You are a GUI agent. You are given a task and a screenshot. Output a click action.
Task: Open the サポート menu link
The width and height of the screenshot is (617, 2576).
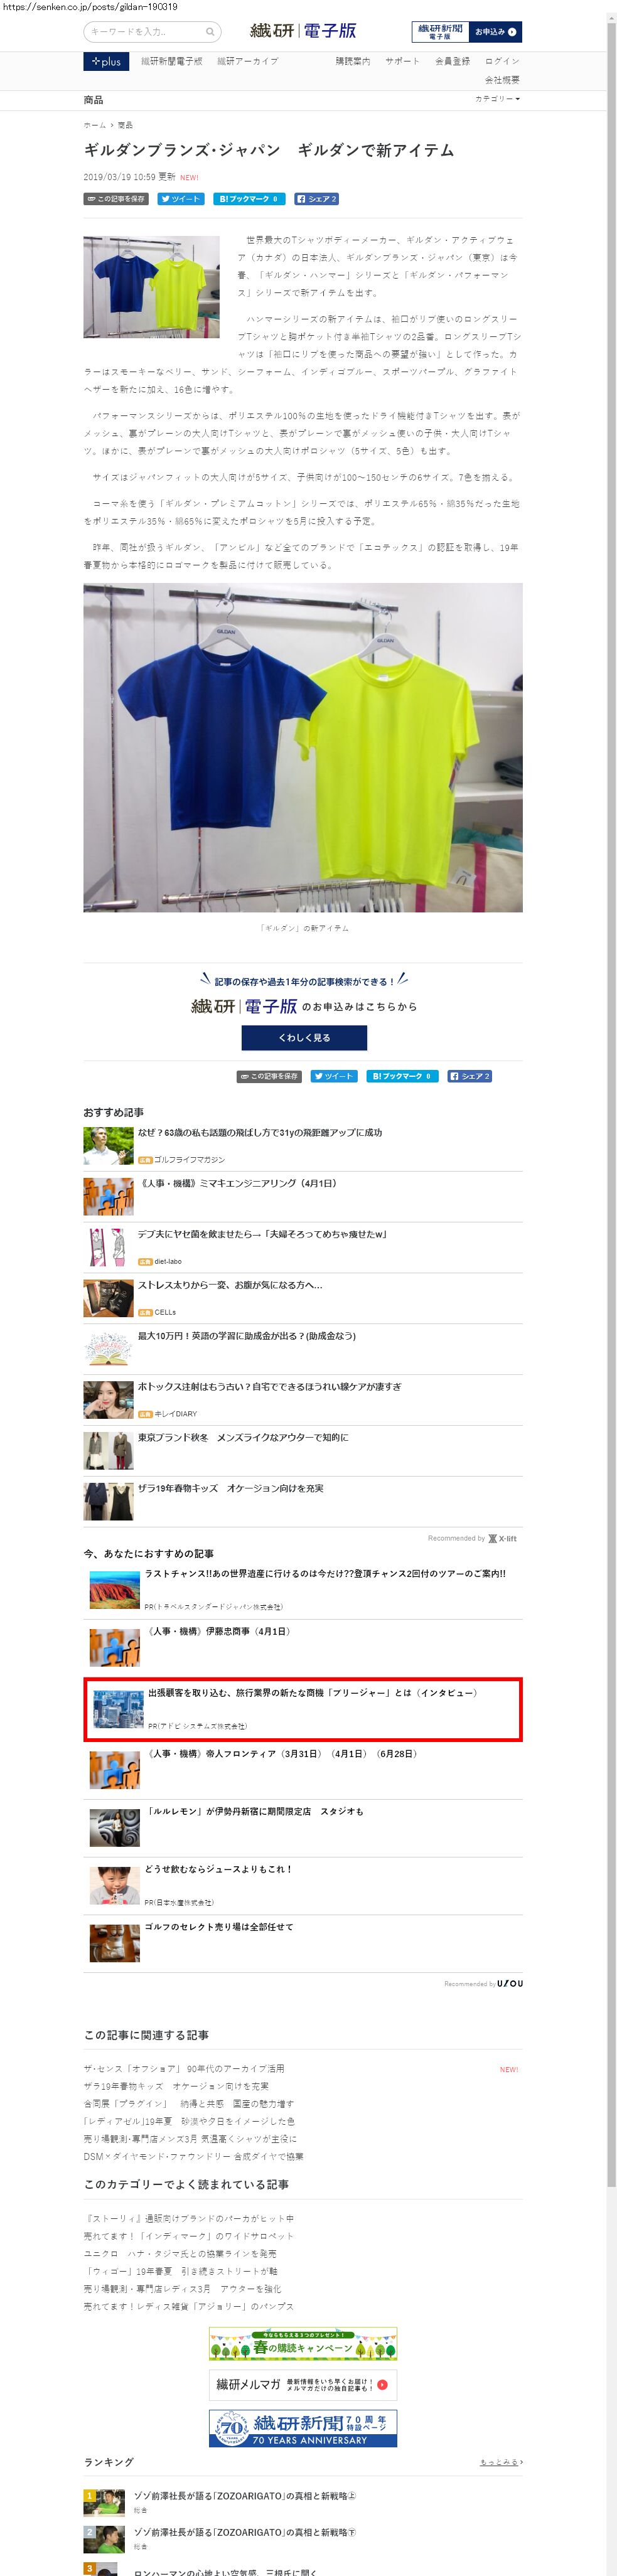pos(402,61)
